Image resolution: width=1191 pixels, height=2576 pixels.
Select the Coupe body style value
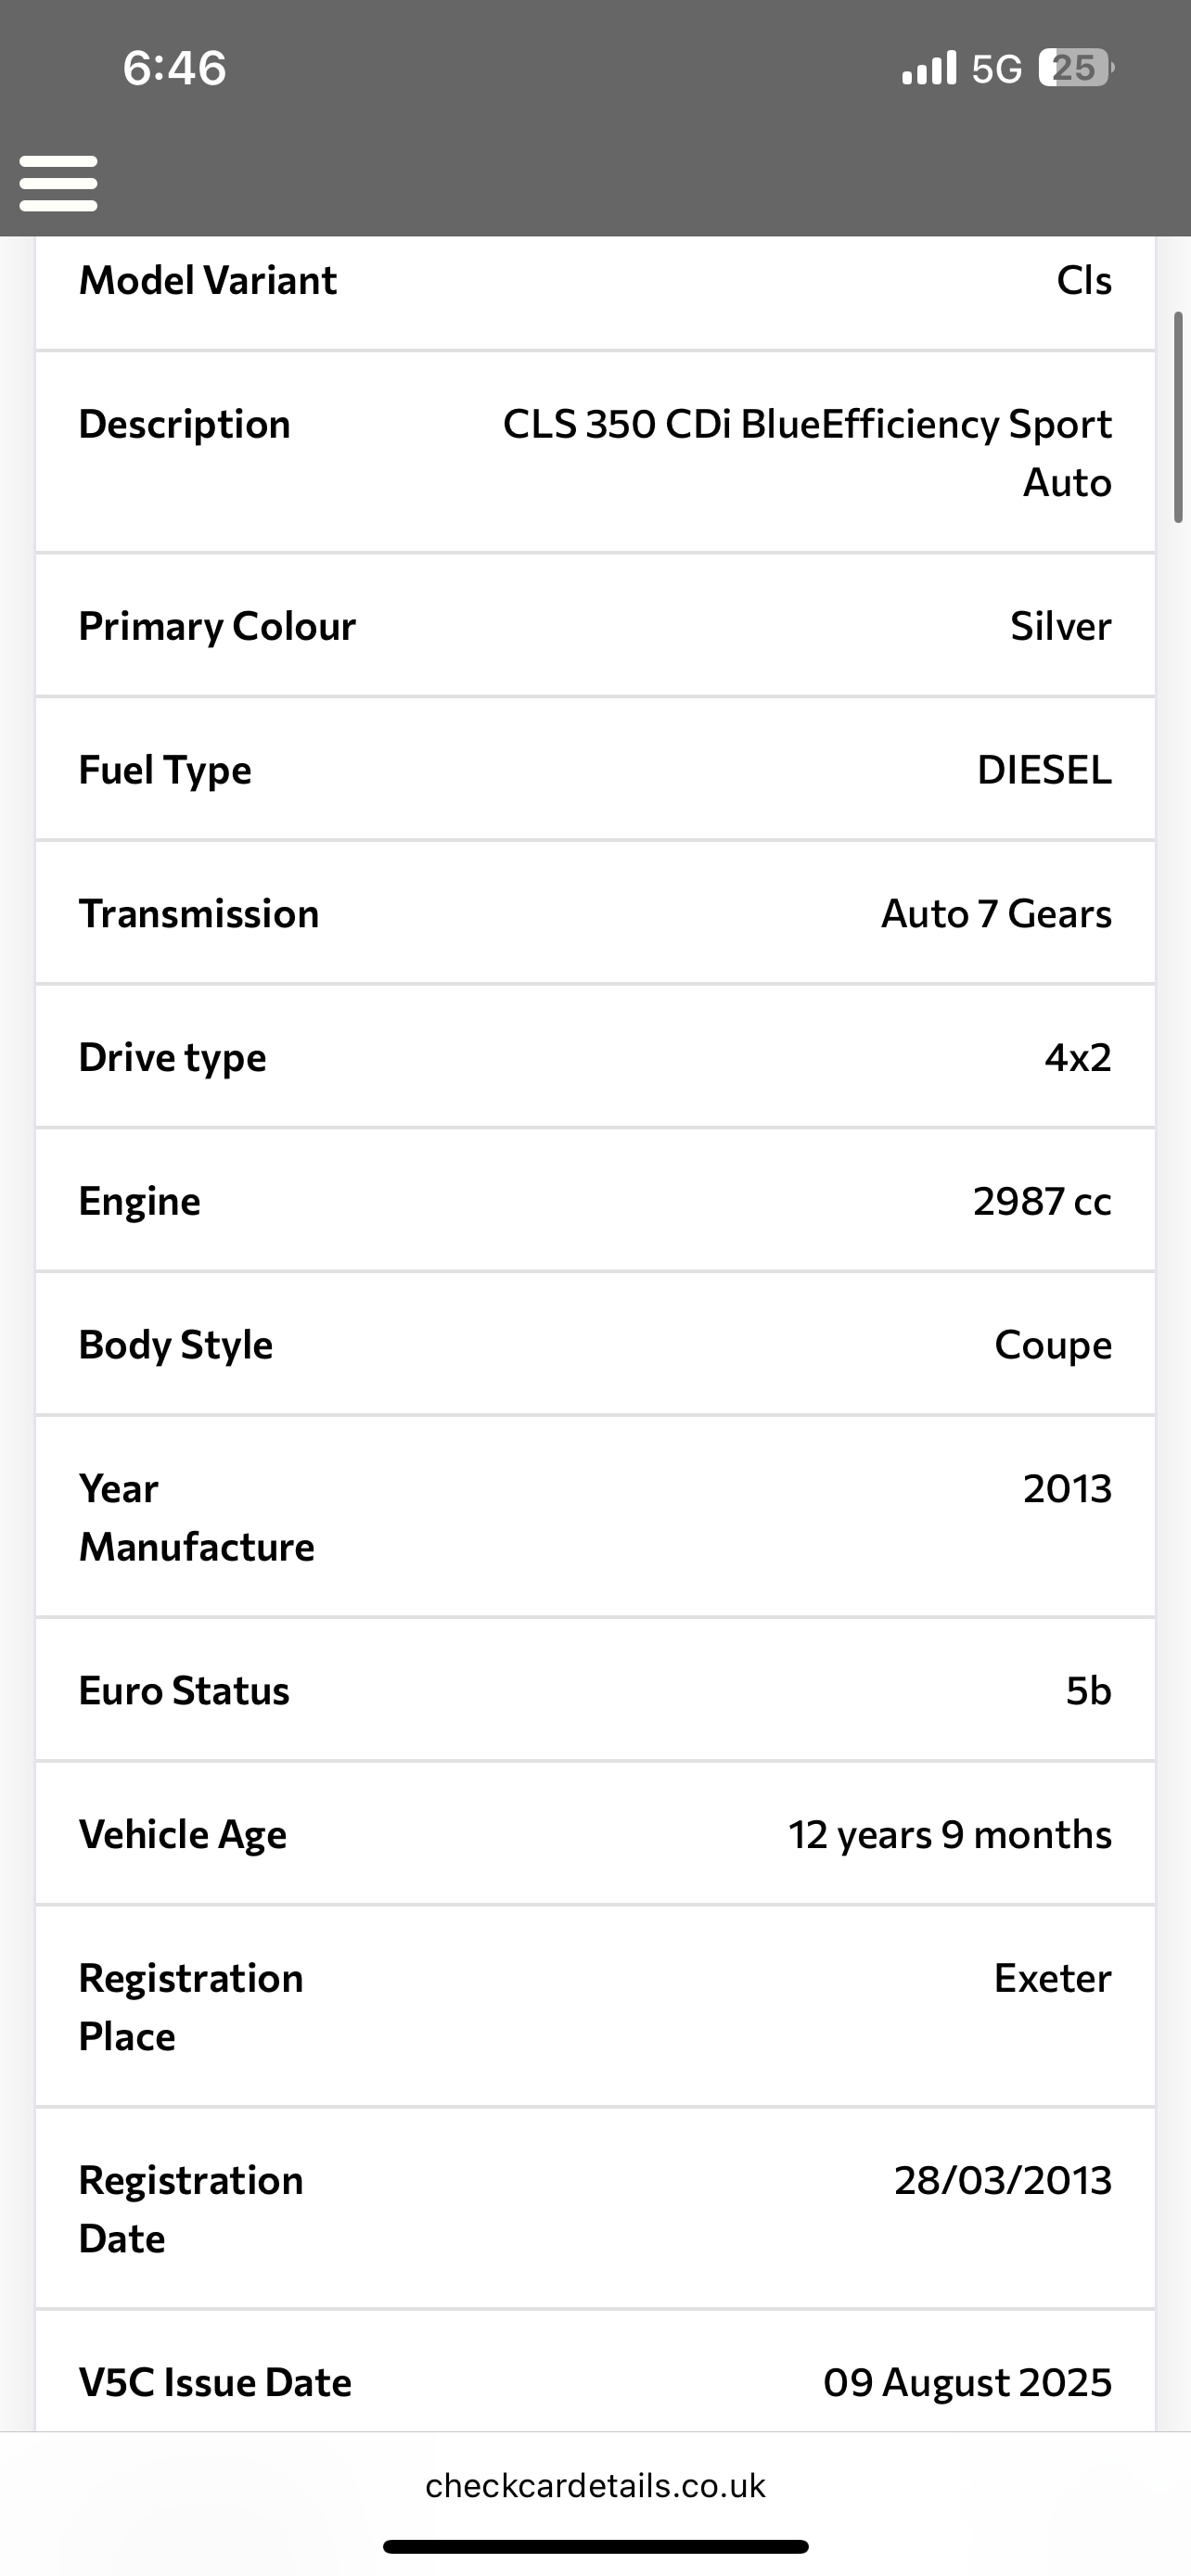coord(1052,1345)
